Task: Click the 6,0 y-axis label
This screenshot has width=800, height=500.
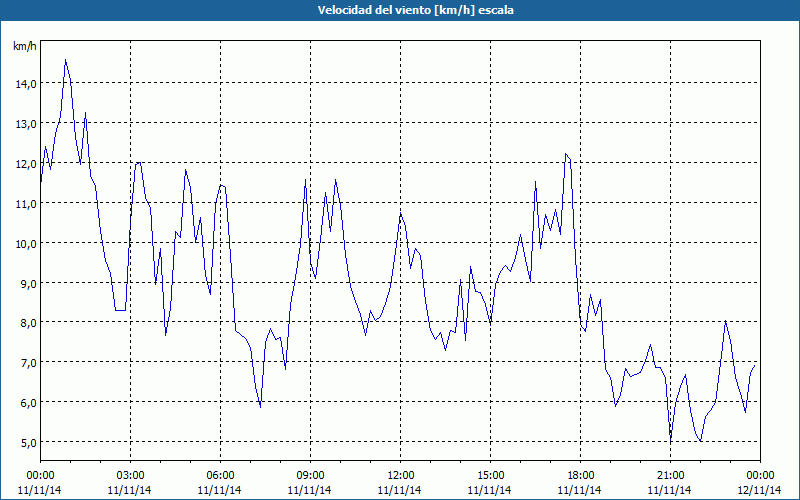Action: 28,403
